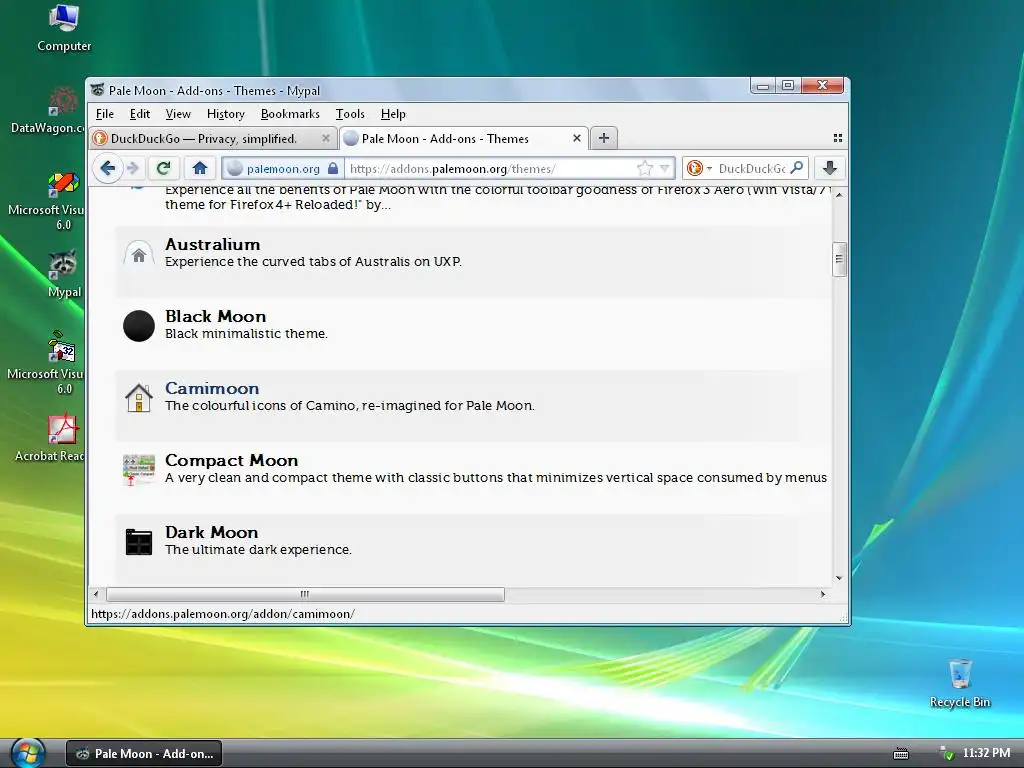Screen dimensions: 1024x768
Task: Bookmark this page with the star icon
Action: 645,168
